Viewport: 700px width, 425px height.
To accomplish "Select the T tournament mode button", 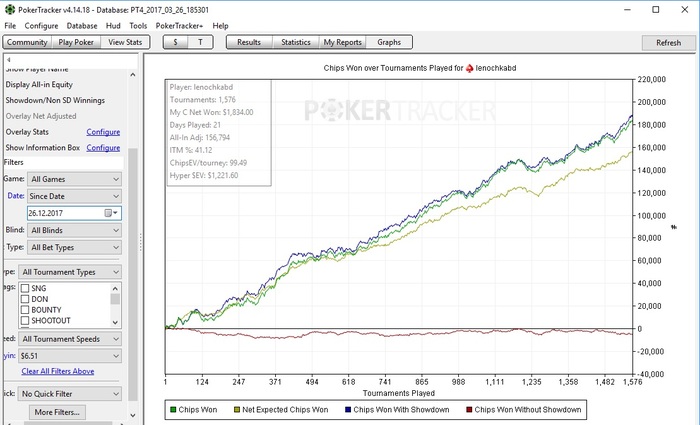I will click(200, 42).
